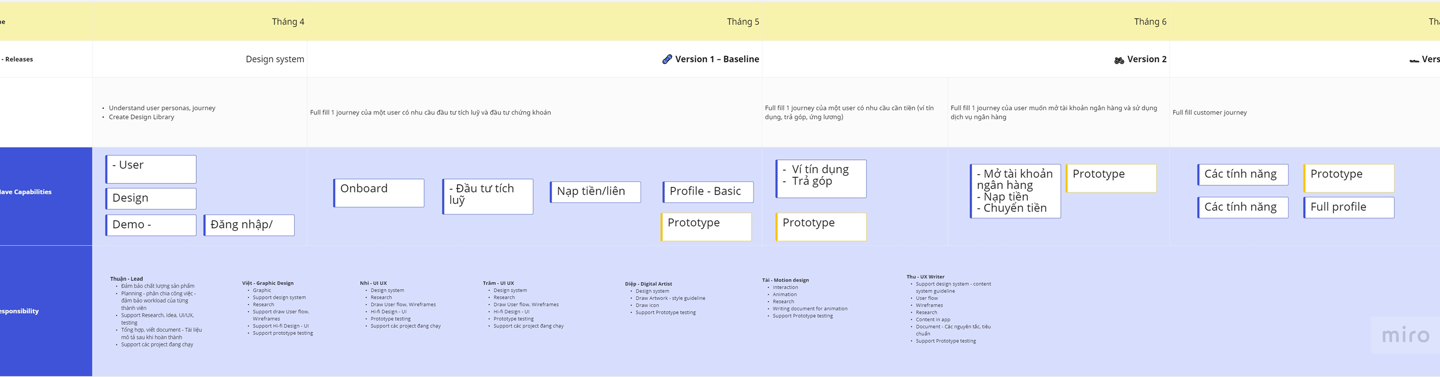This screenshot has width=1440, height=377.
Task: Click the icon beside Version 2
Action: pyautogui.click(x=1119, y=60)
